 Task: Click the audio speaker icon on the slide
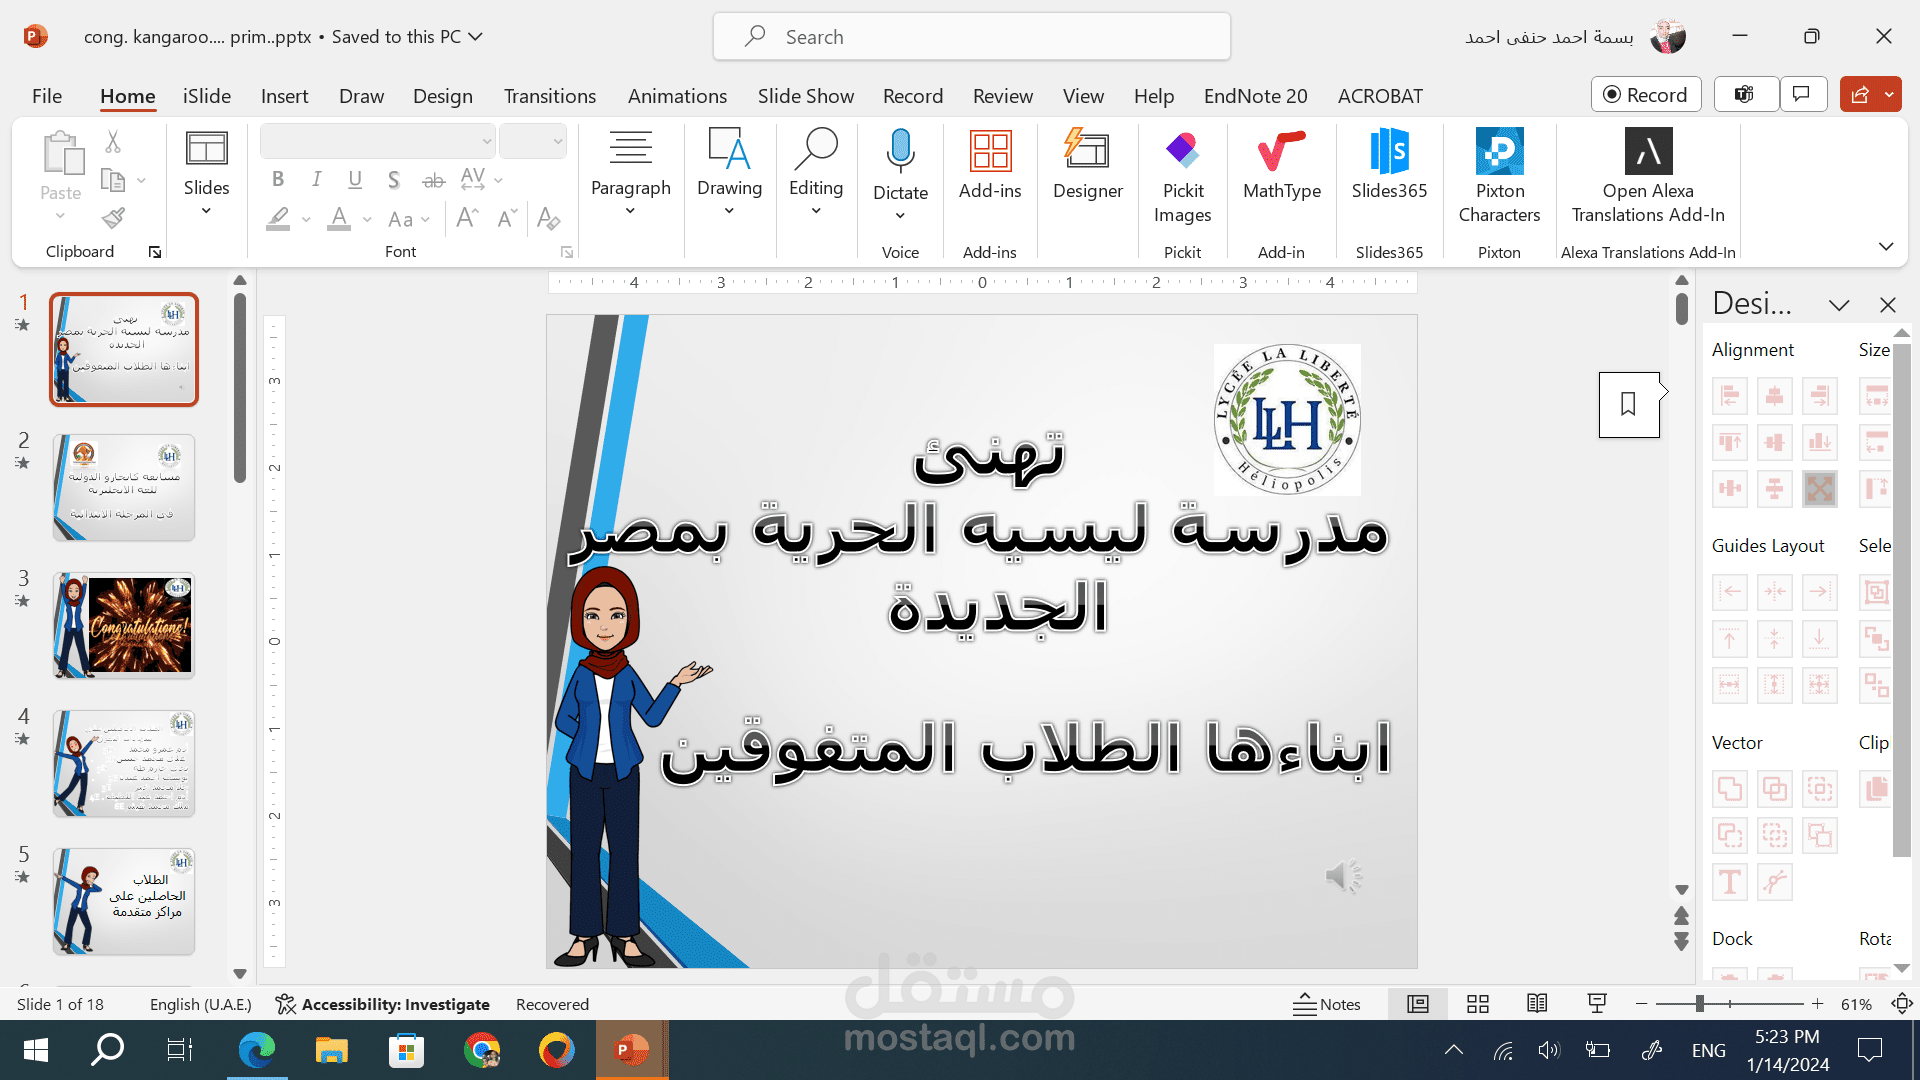click(x=1344, y=876)
